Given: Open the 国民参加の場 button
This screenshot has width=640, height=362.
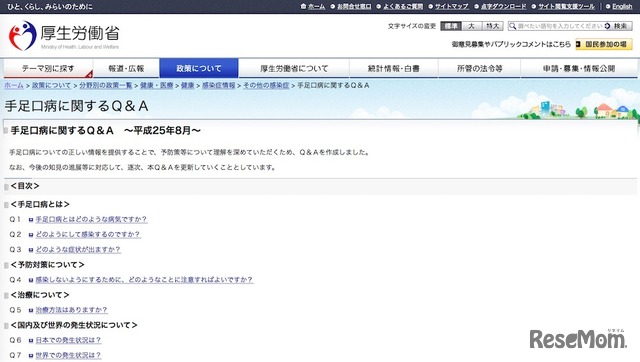Looking at the screenshot, I should (604, 44).
